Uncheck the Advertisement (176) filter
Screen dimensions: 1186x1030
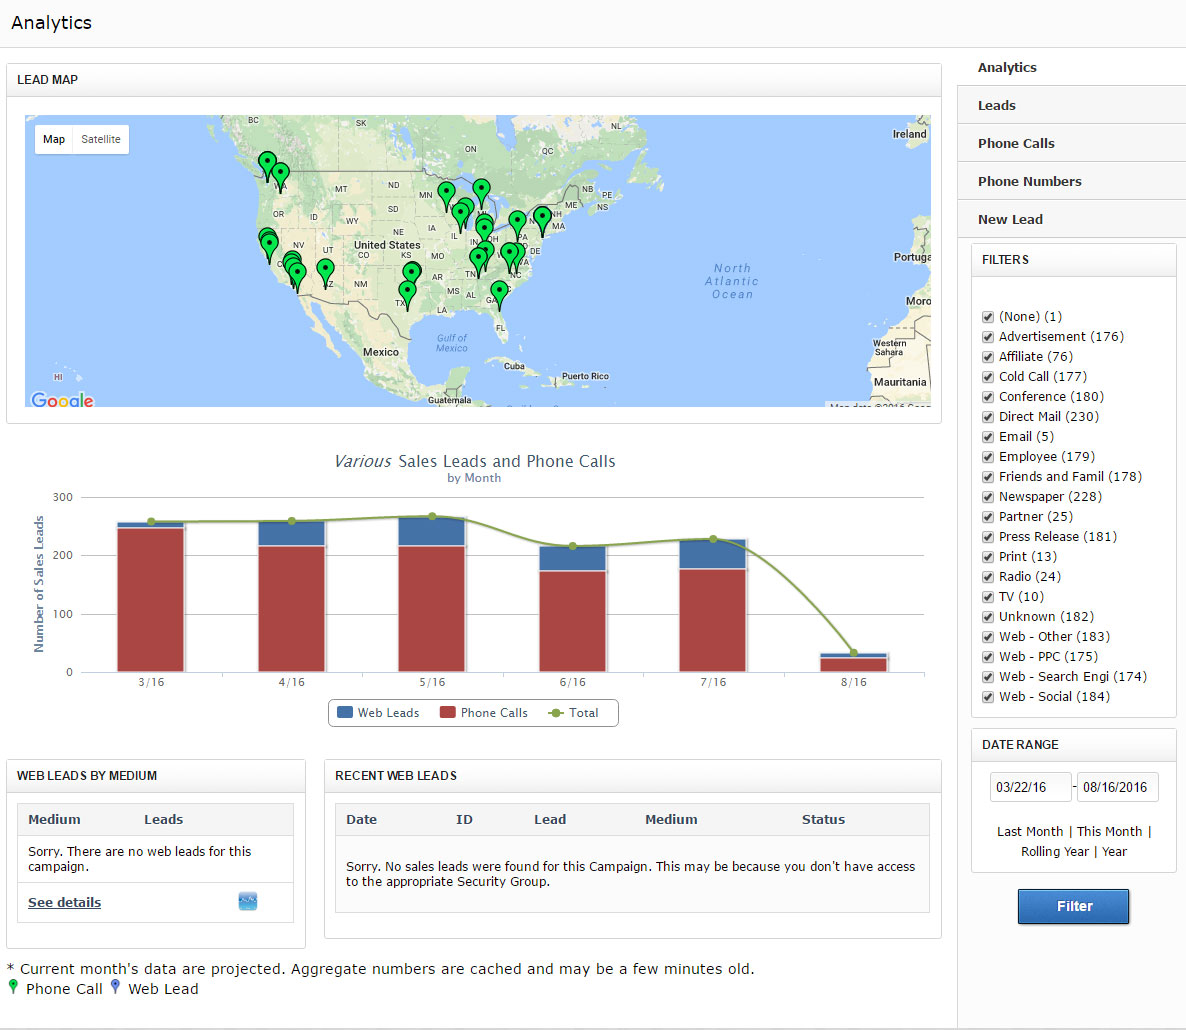click(x=988, y=337)
